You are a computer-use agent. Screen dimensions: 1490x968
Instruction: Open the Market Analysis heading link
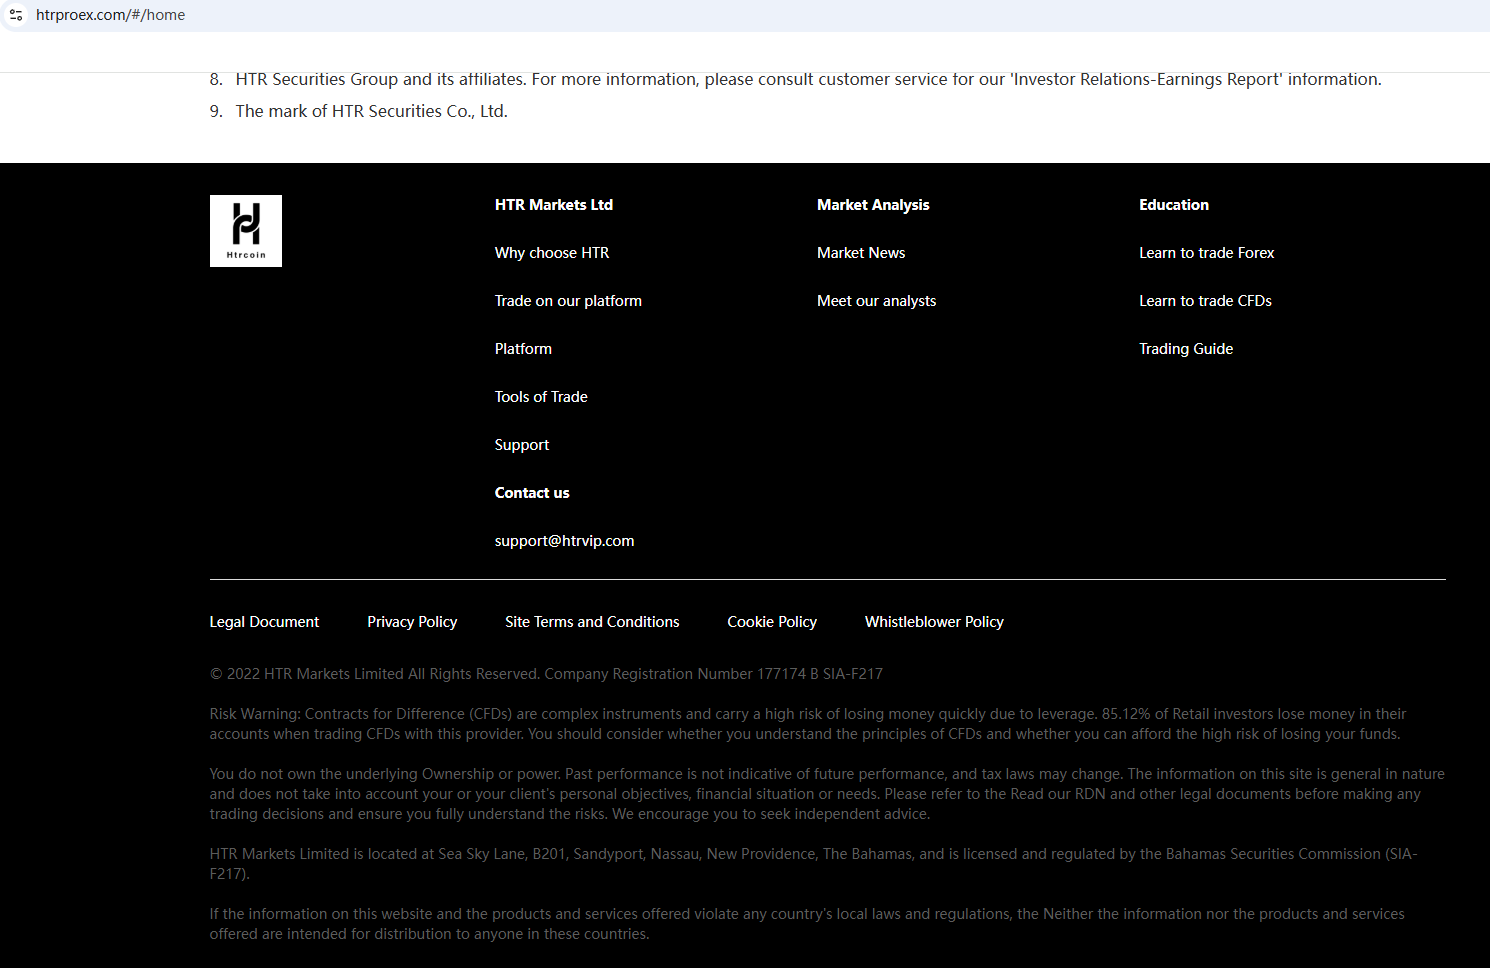873,205
